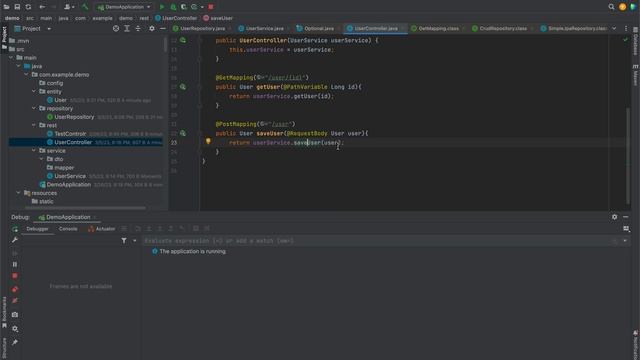Viewport: 640px width, 360px height.
Task: Open the Actuator tab in Debug panel
Action: [102, 229]
